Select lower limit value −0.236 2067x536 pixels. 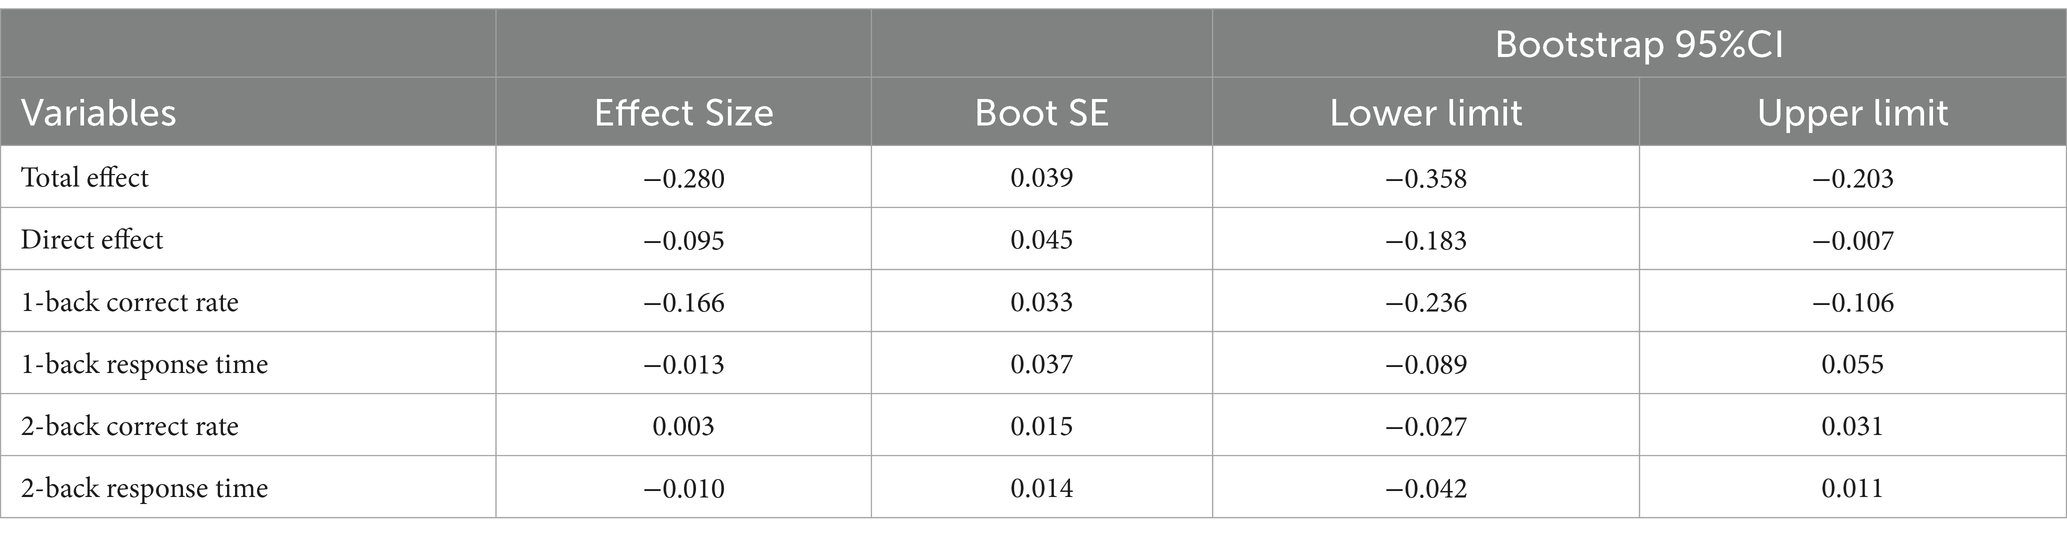click(x=1426, y=302)
